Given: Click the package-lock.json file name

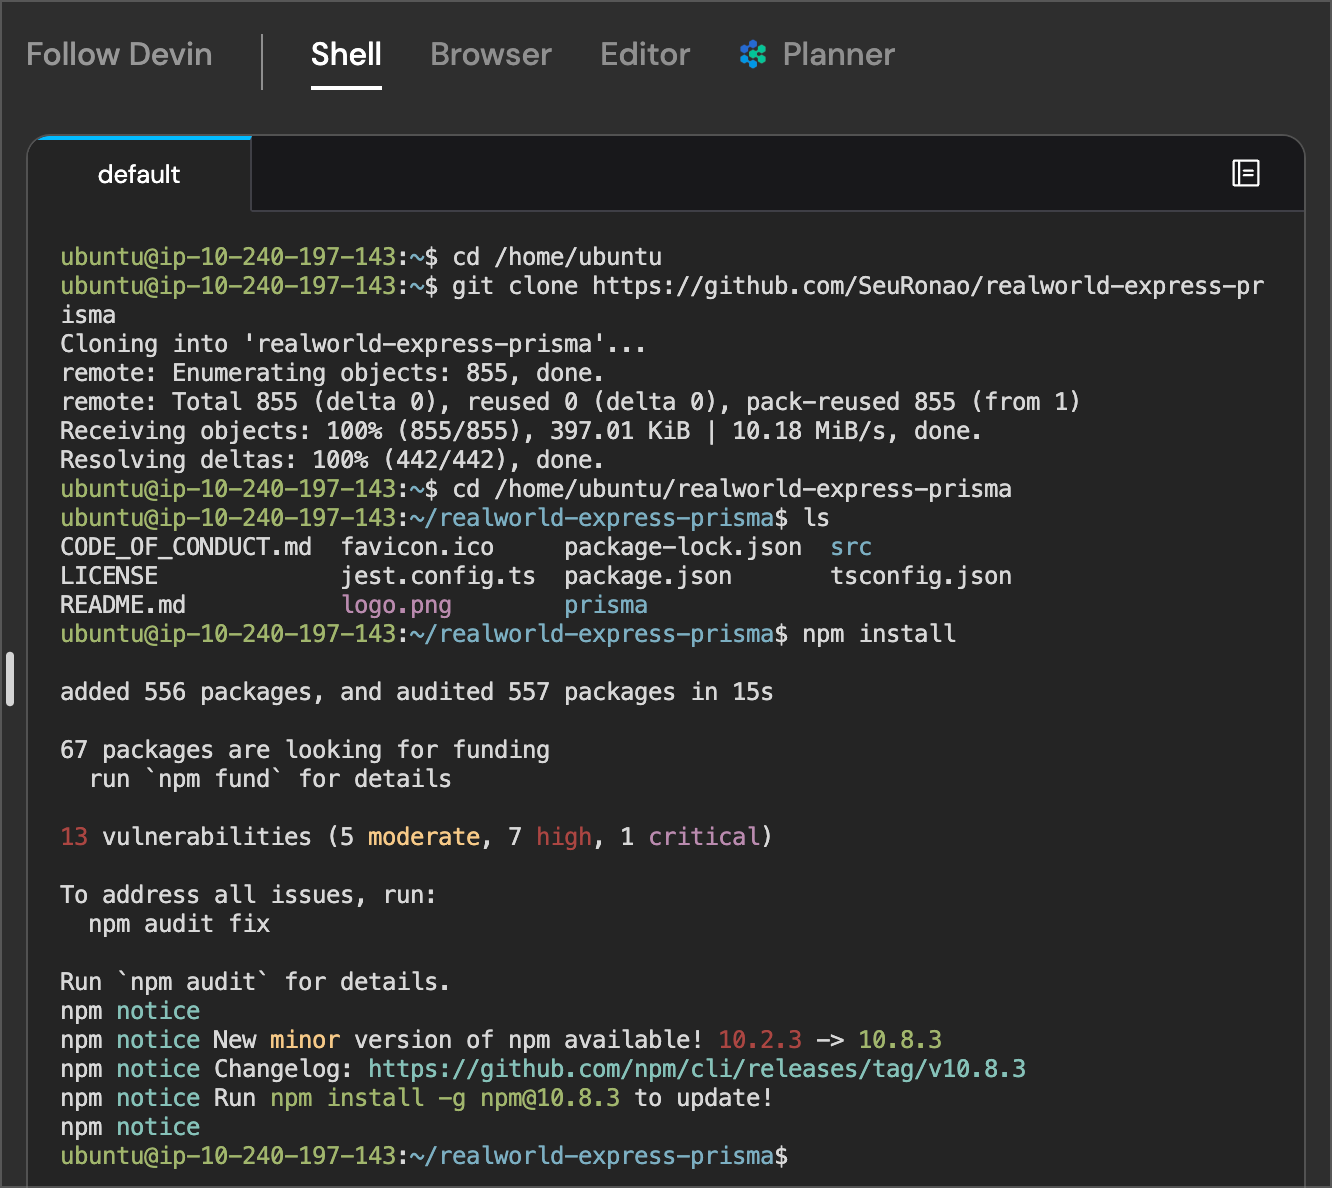Looking at the screenshot, I should pos(683,547).
